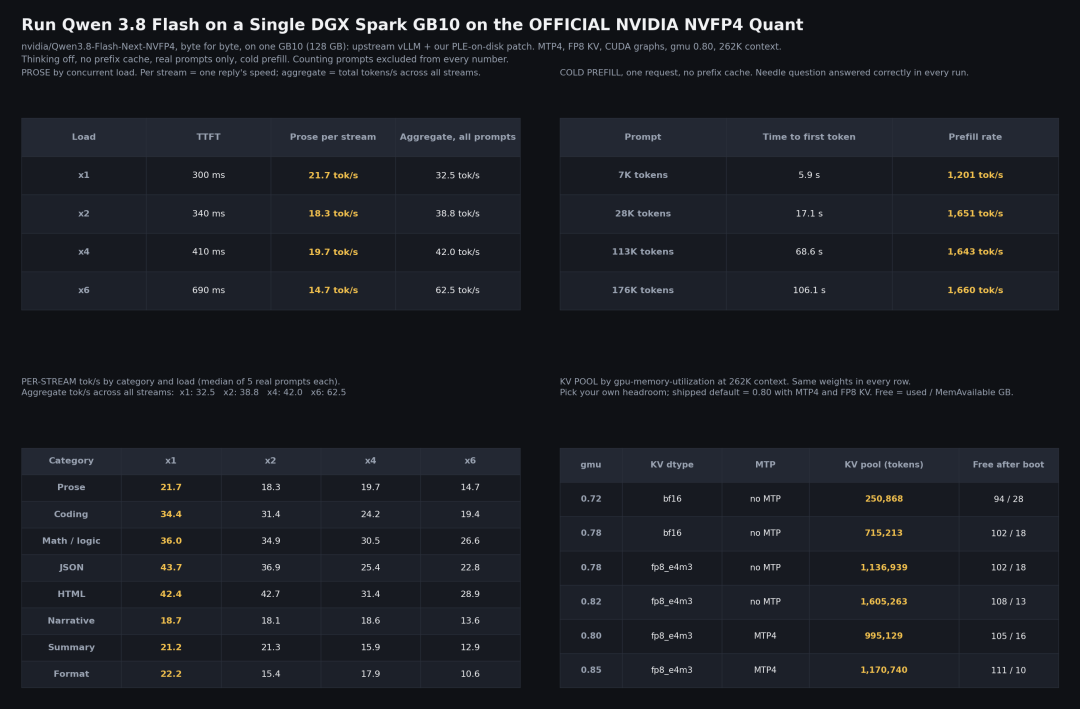This screenshot has width=1080, height=709.
Task: Click the "340 ms" TTFT value
Action: point(208,214)
